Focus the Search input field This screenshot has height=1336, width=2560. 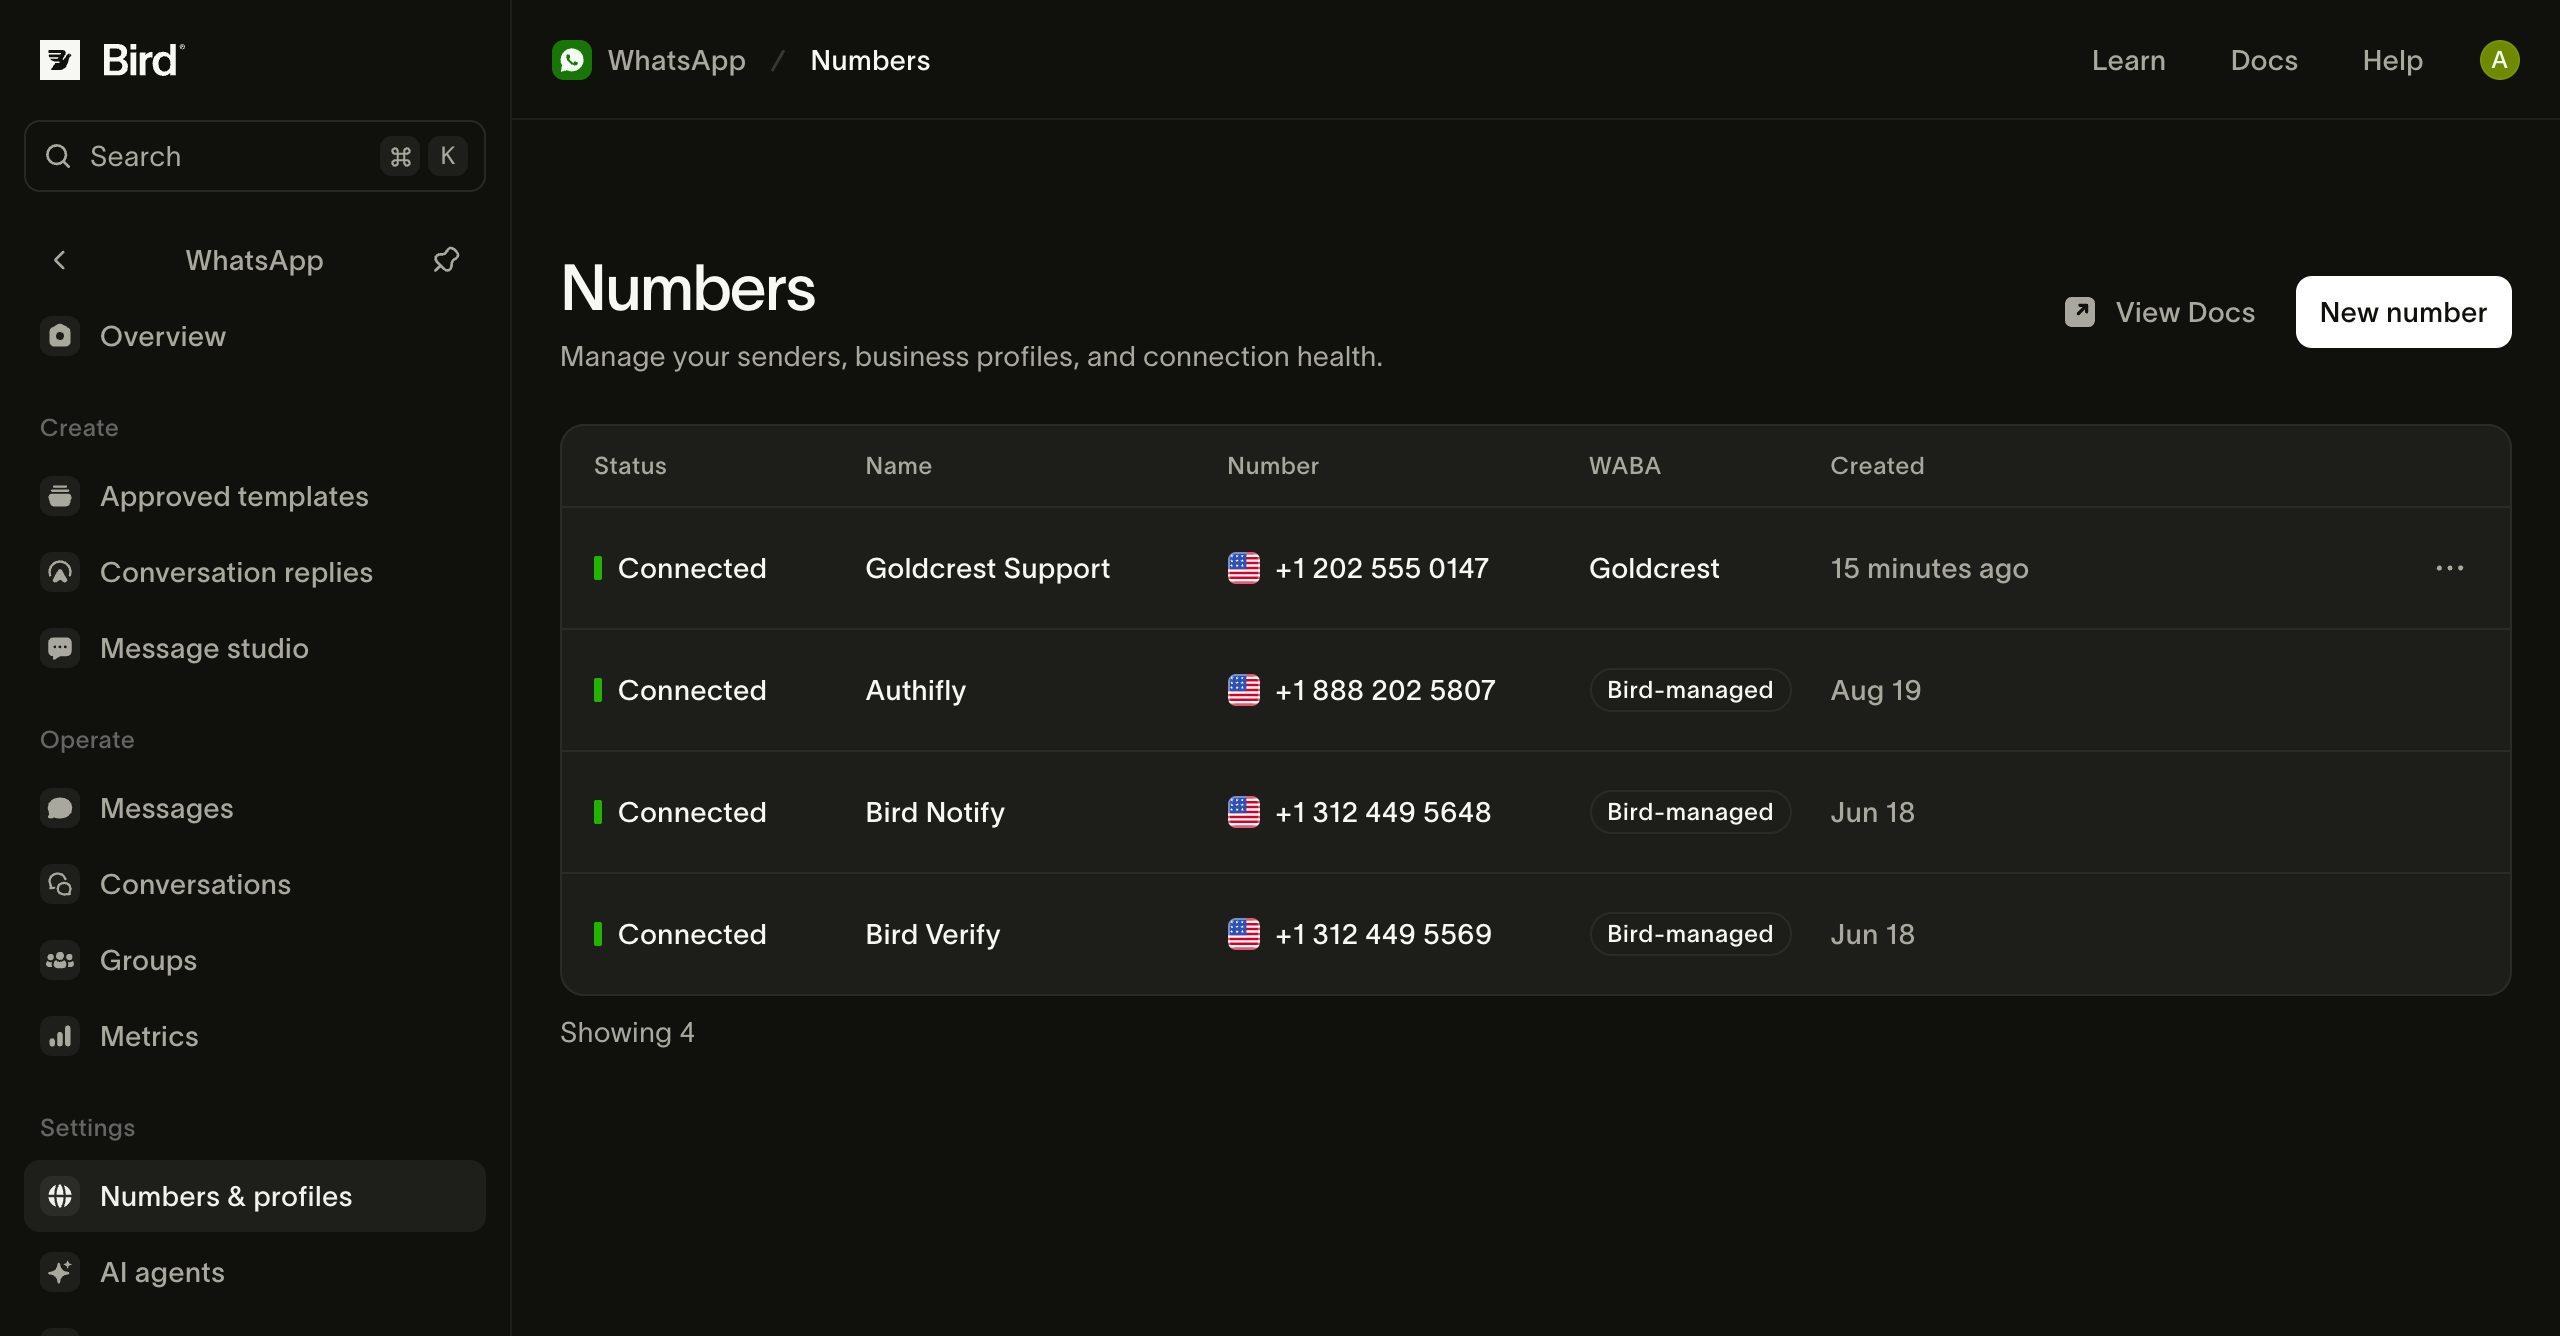tap(255, 156)
